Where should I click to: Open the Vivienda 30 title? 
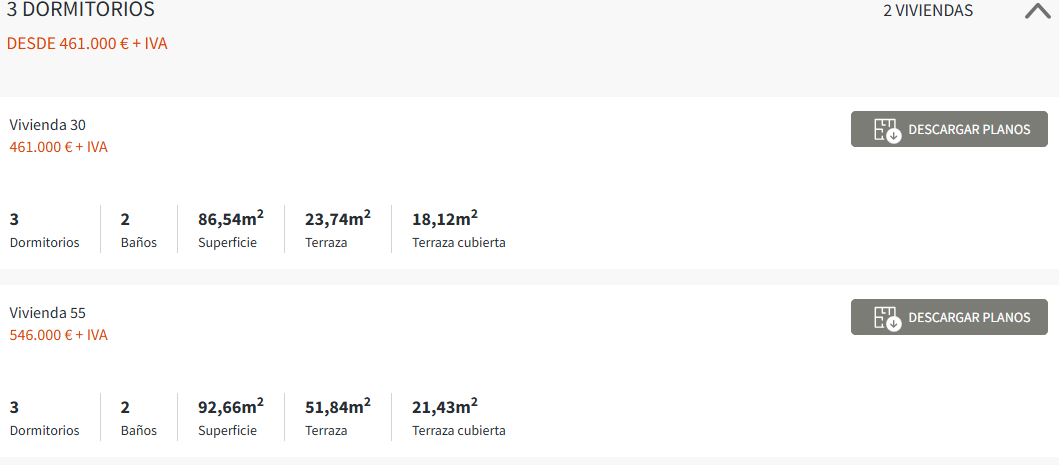(x=48, y=125)
